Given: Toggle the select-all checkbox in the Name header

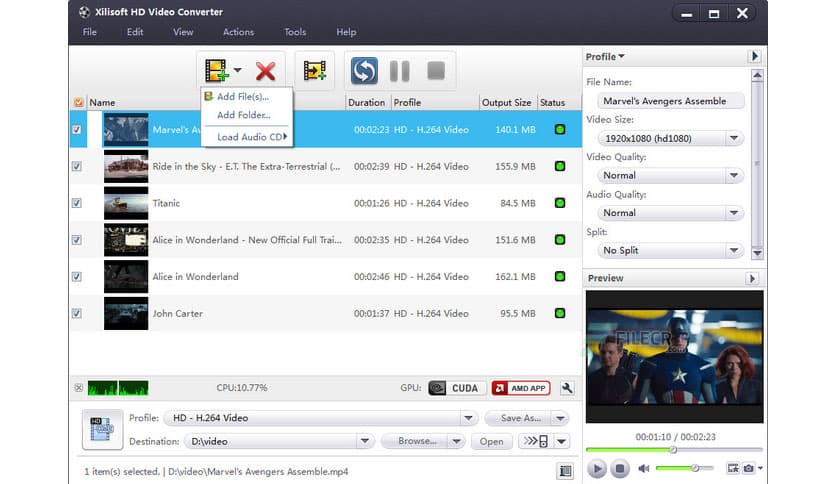Looking at the screenshot, I should pyautogui.click(x=78, y=102).
